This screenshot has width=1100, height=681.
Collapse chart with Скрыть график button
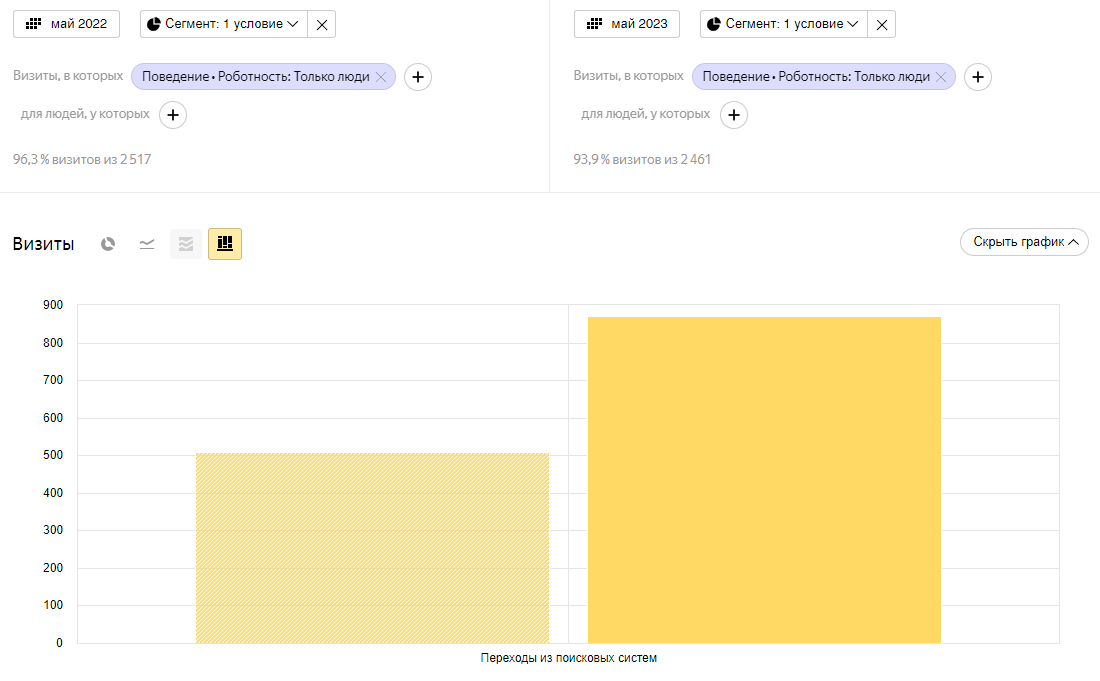pos(1024,242)
